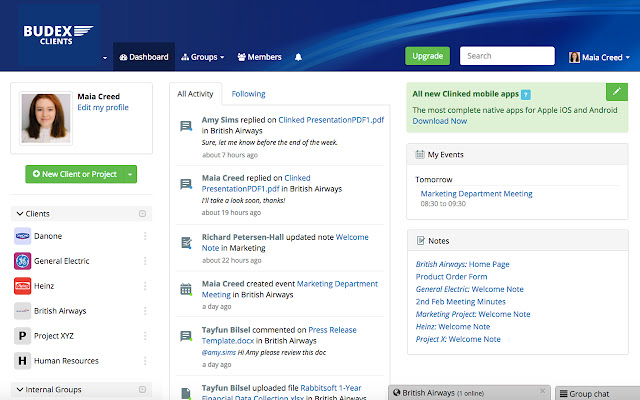Screen dimensions: 640x400
Task: Click note icon beside Richard Petersen-Hall update
Action: pyautogui.click(x=186, y=243)
